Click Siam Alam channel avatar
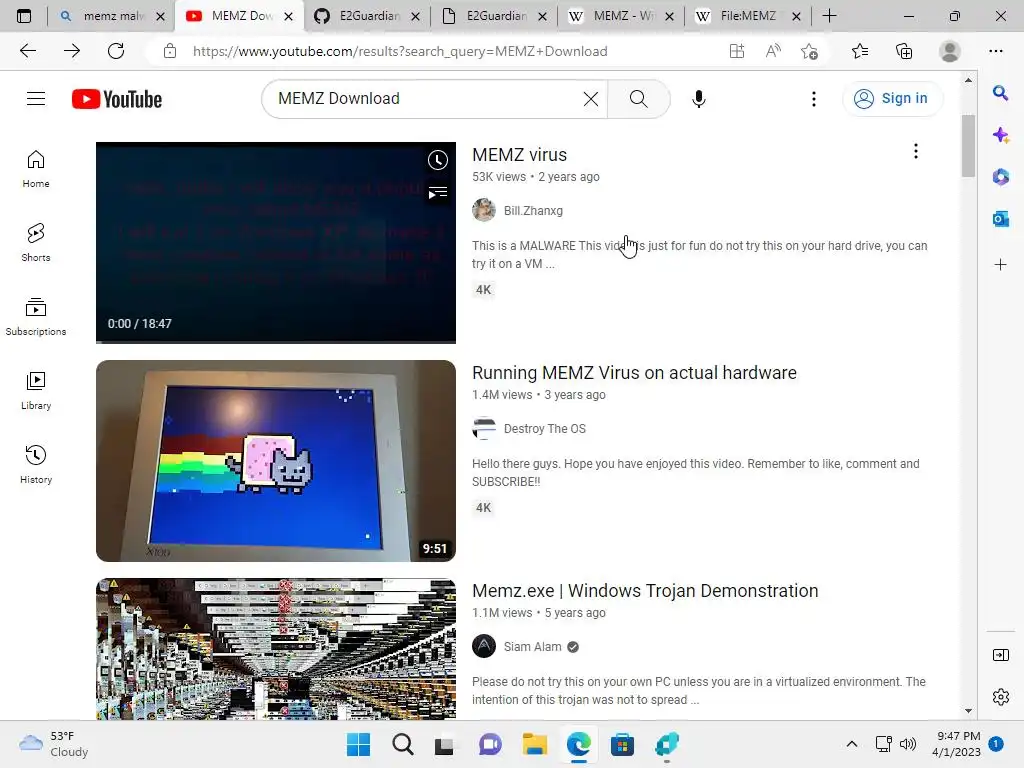This screenshot has width=1024, height=768. (484, 647)
